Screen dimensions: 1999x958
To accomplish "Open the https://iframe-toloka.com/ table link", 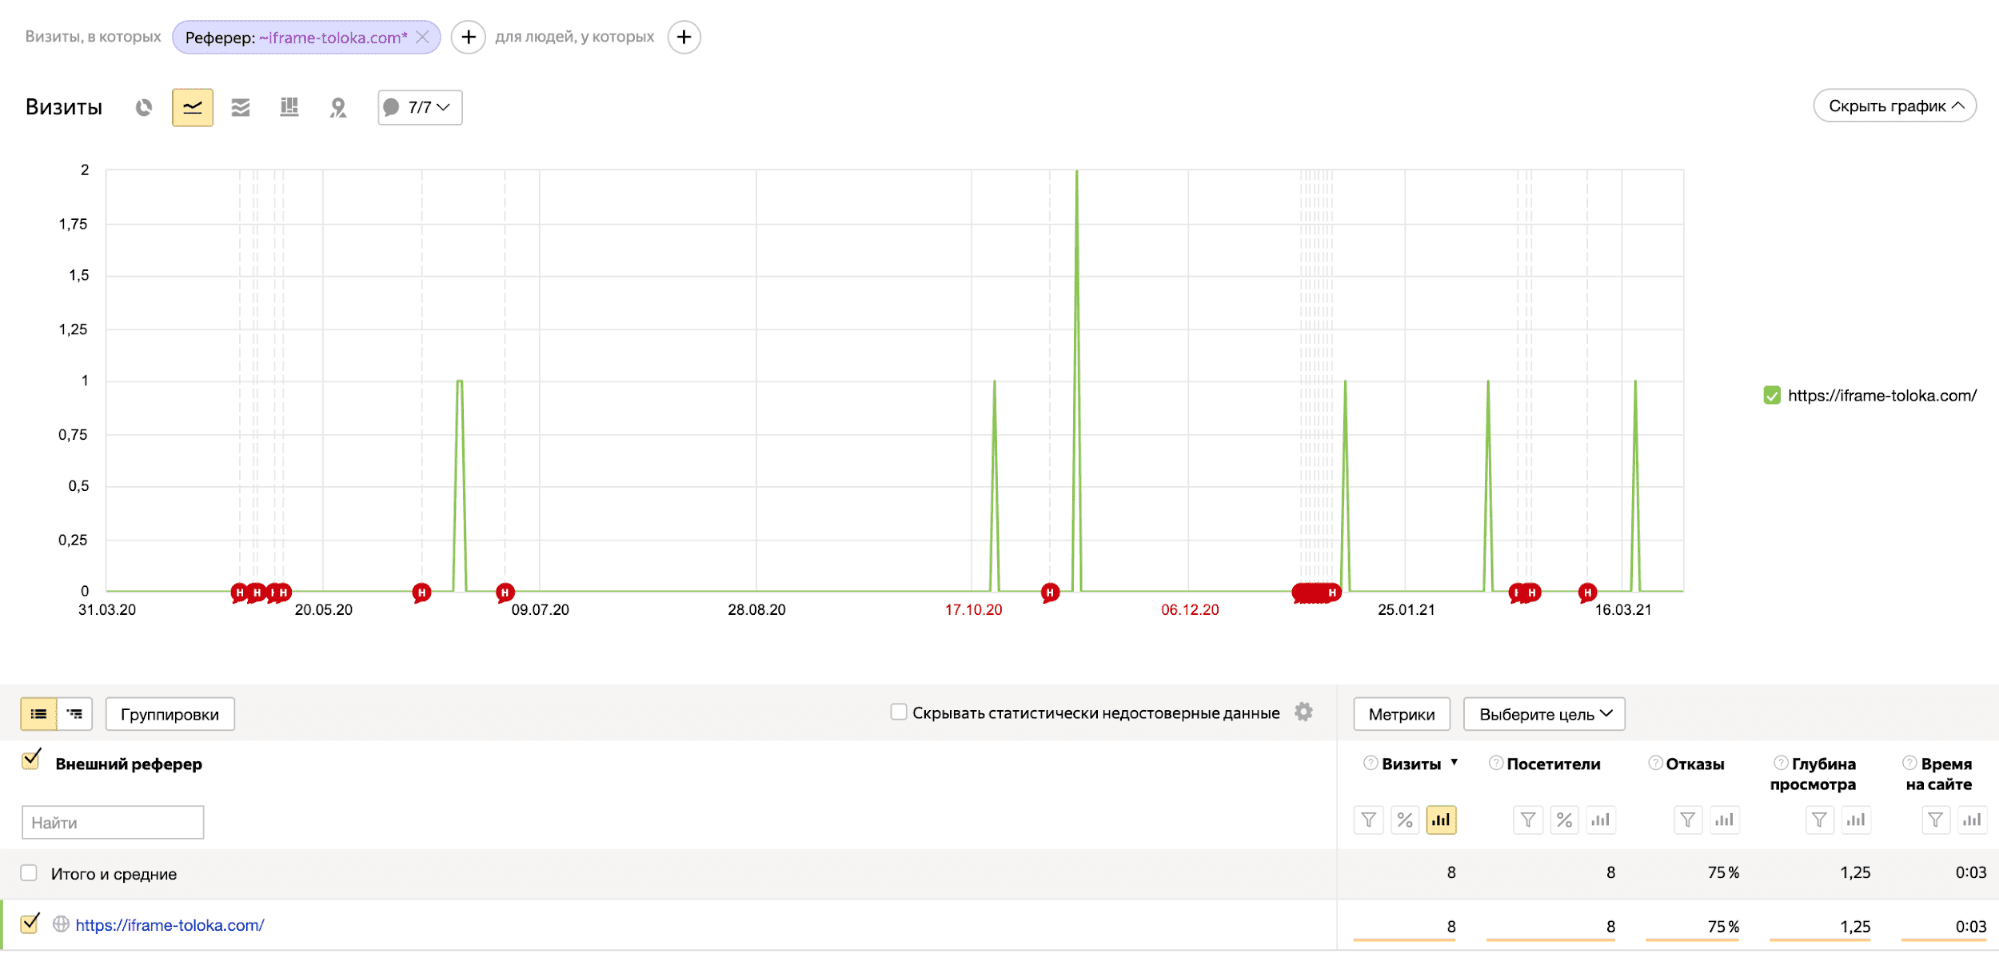I will pos(170,925).
